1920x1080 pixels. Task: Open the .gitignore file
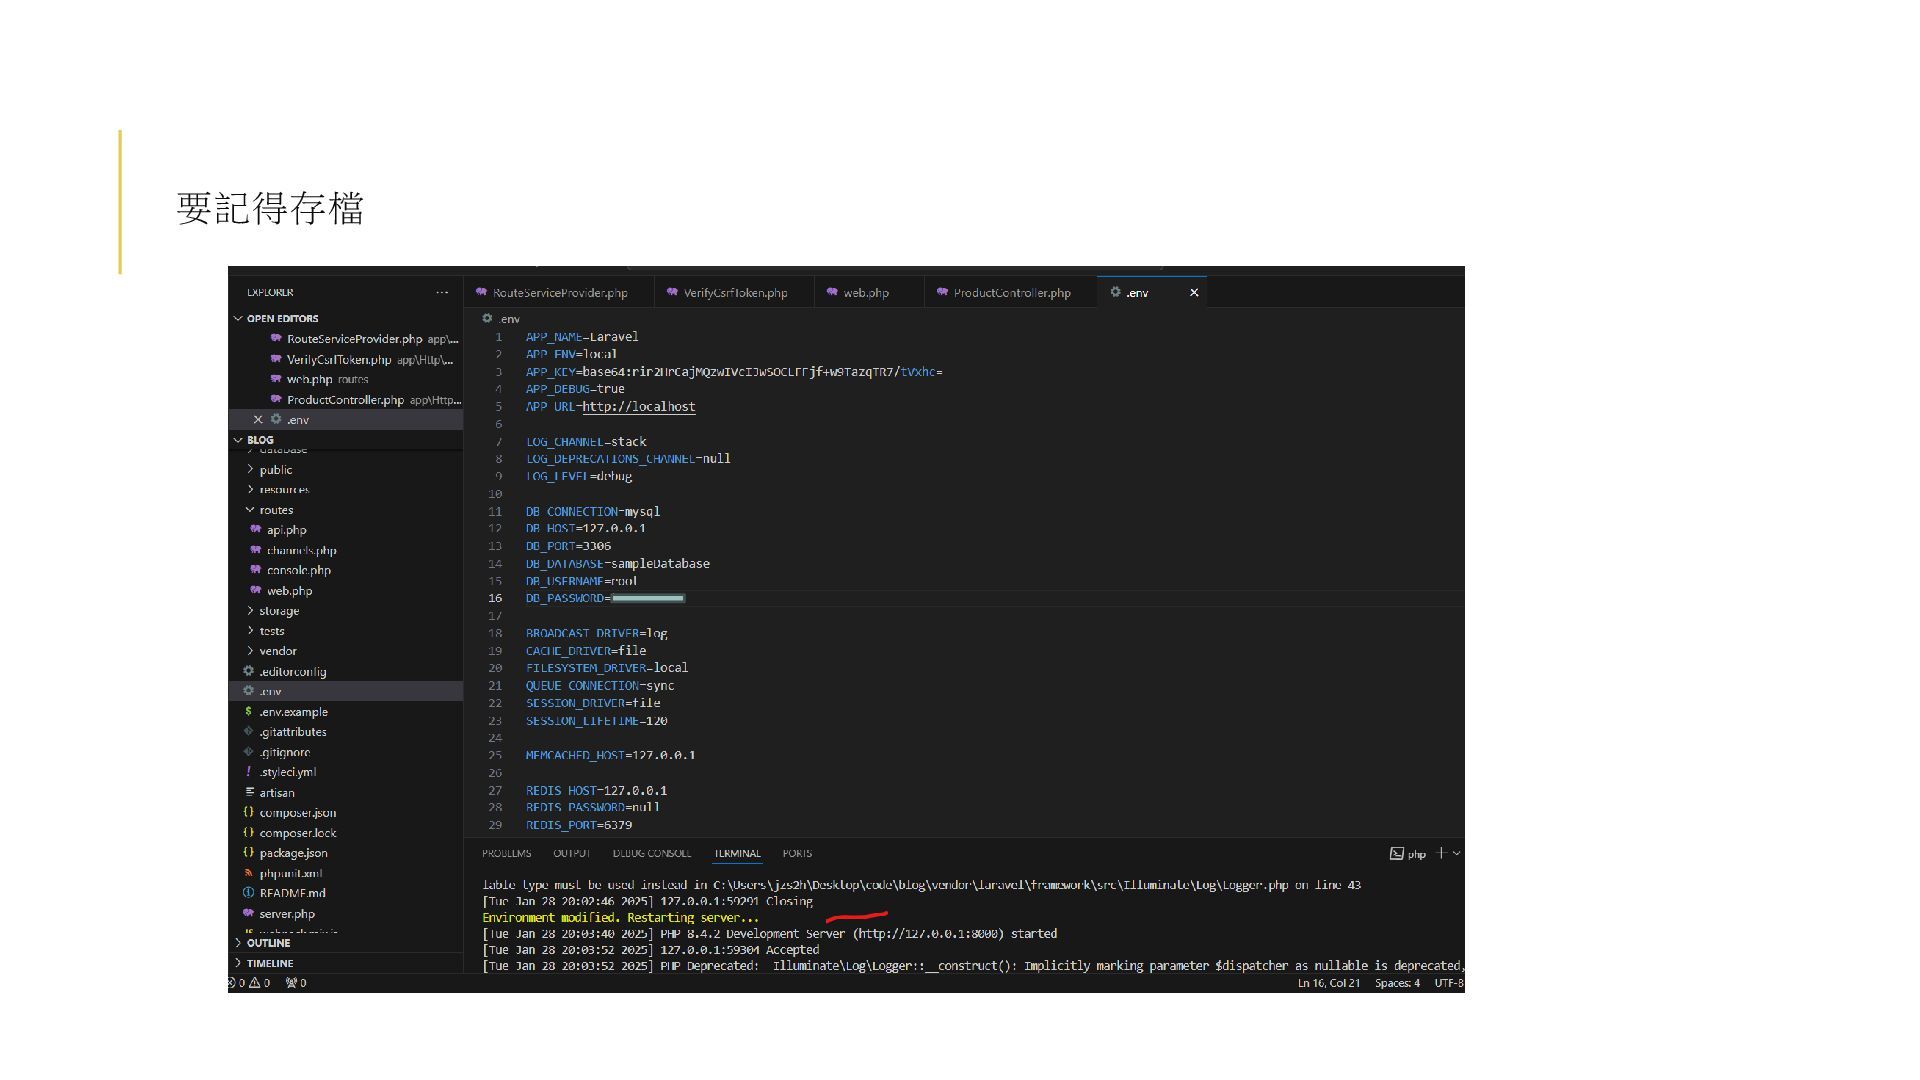click(346, 752)
